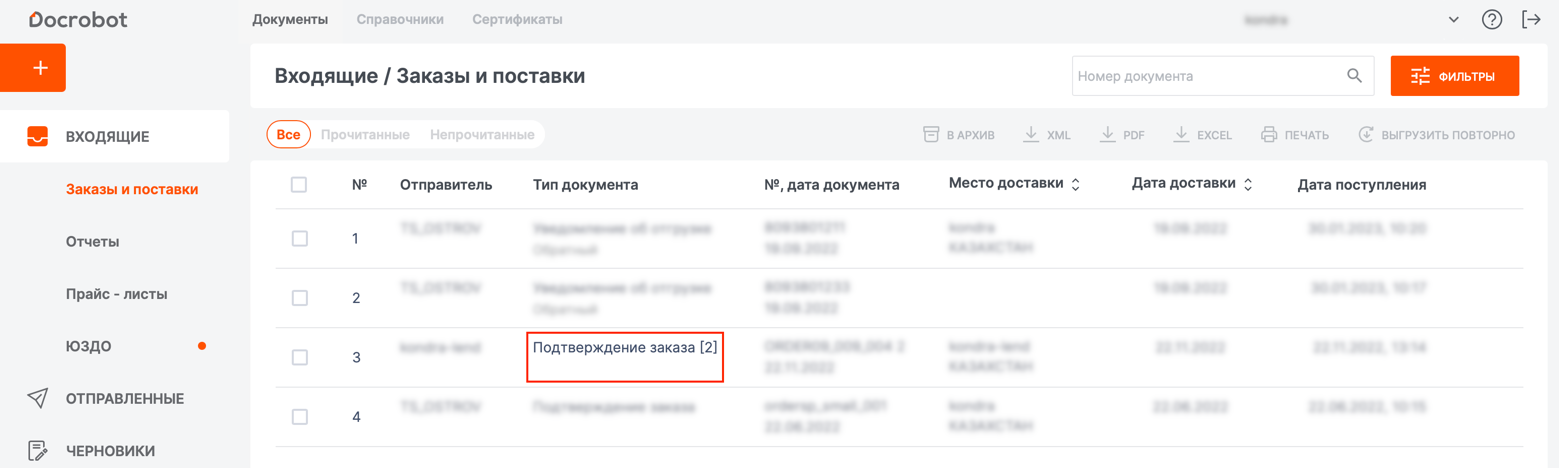This screenshot has width=1559, height=468.
Task: Click the help question mark icon
Action: click(1491, 20)
